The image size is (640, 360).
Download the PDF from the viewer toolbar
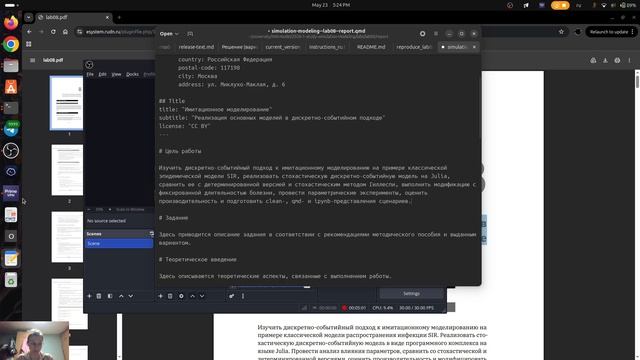(x=605, y=60)
